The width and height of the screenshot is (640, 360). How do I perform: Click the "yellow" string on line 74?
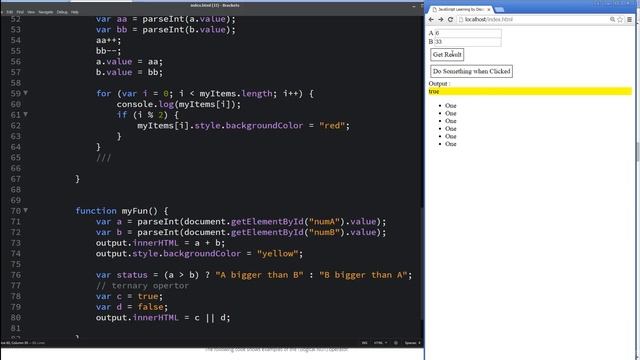(x=278, y=253)
